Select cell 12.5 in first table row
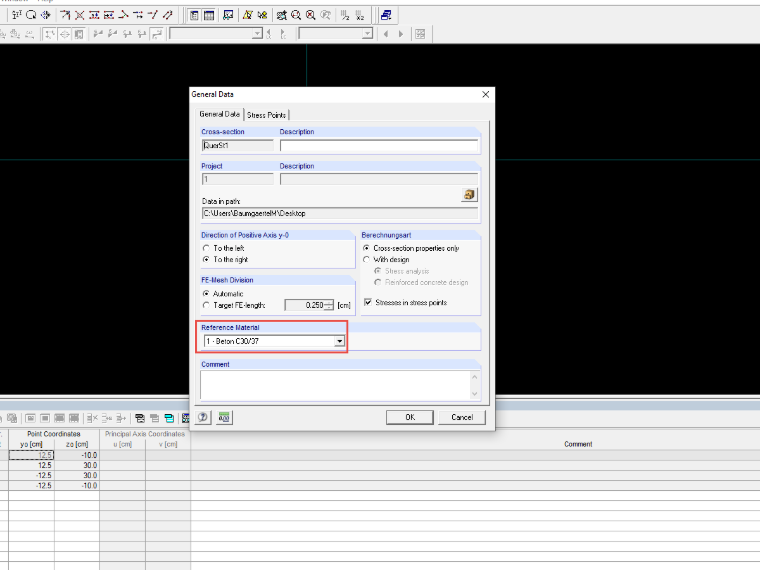 pyautogui.click(x=32, y=455)
